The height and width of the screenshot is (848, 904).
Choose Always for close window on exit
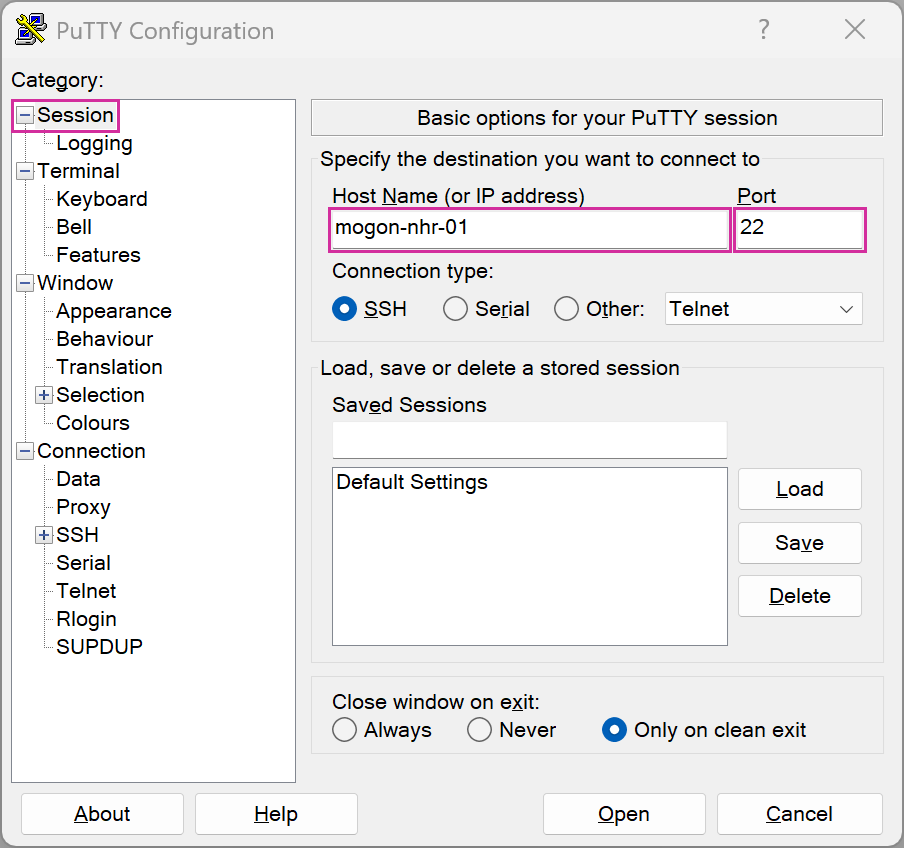[x=345, y=730]
